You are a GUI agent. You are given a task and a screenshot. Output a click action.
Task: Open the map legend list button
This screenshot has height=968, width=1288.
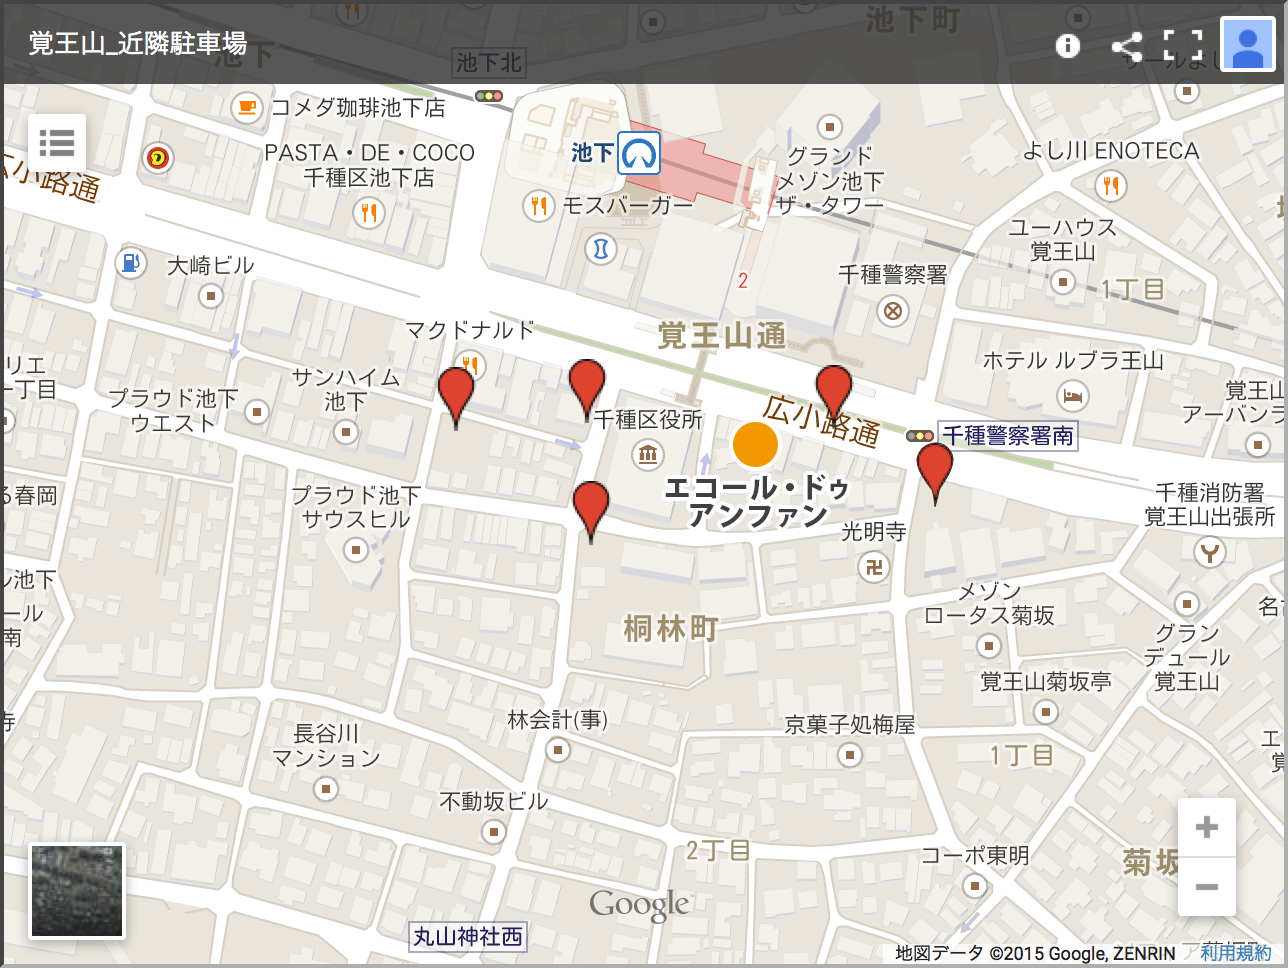click(57, 143)
